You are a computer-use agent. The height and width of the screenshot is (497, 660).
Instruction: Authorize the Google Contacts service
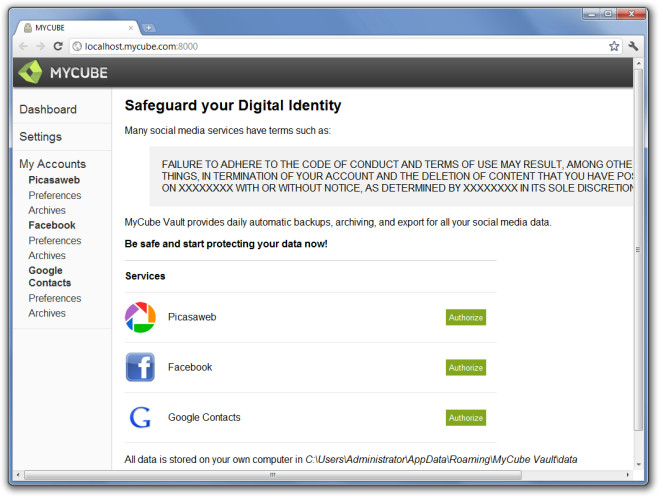pyautogui.click(x=466, y=417)
